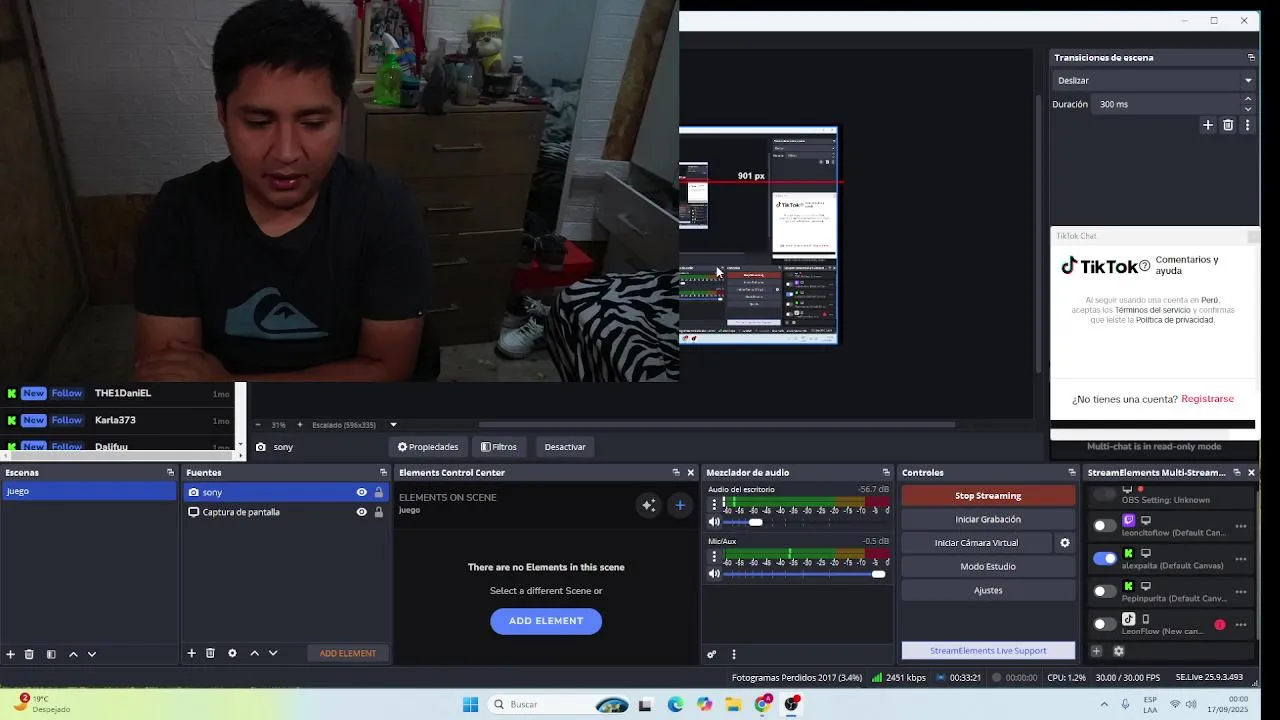Add scene transition with plus icon
The image size is (1280, 720).
[x=1208, y=125]
